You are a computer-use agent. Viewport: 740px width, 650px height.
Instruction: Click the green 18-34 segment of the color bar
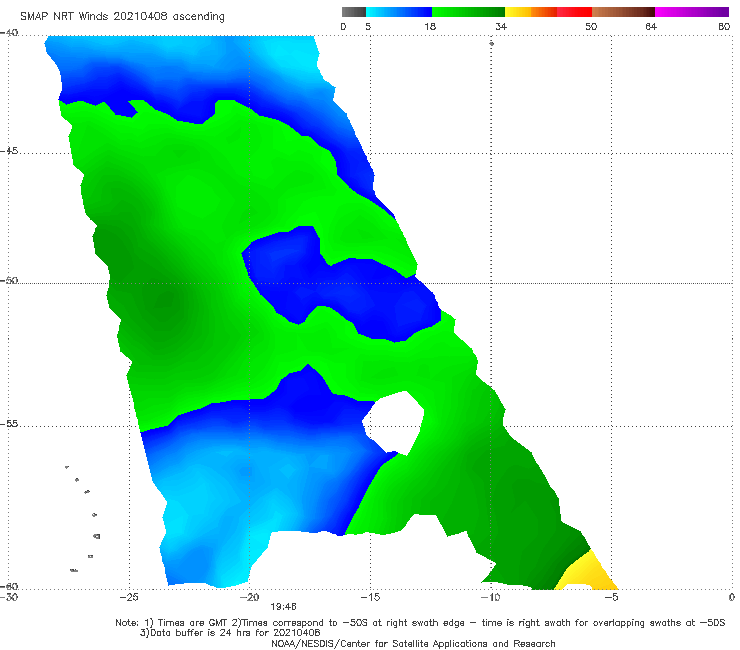click(x=468, y=12)
